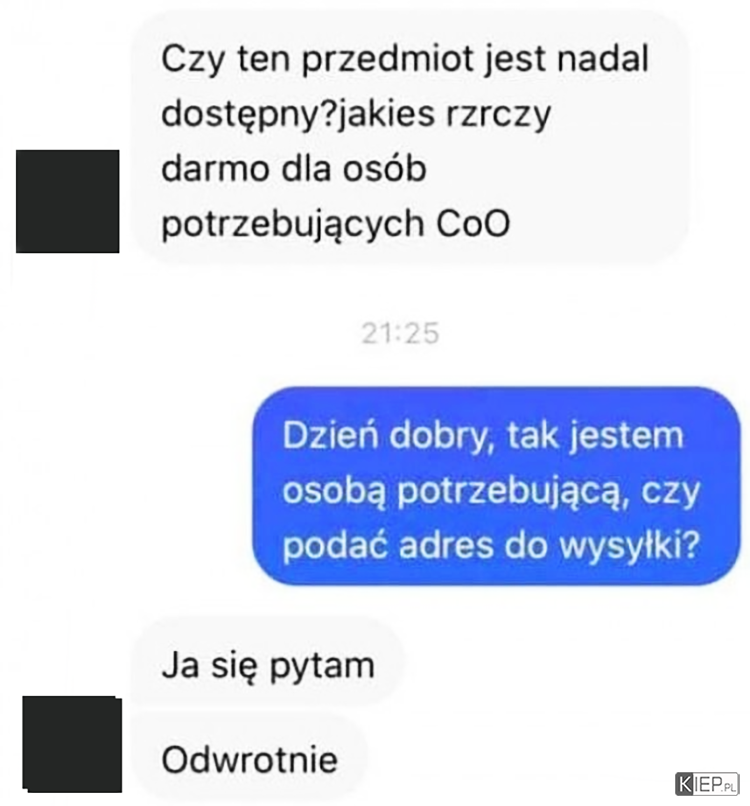Viewport: 750px width, 806px height.
Task: Click the text 'darmo dla osób'
Action: (x=294, y=169)
